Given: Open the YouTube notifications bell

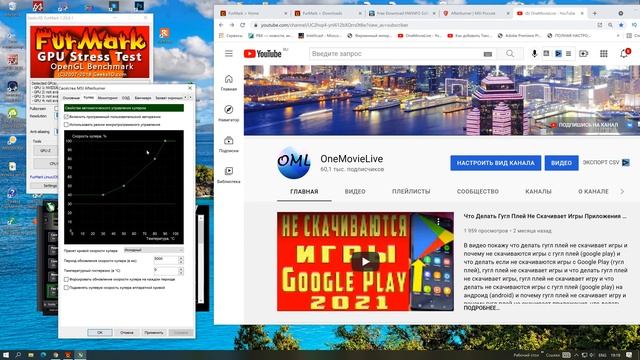Looking at the screenshot, I should (624, 53).
